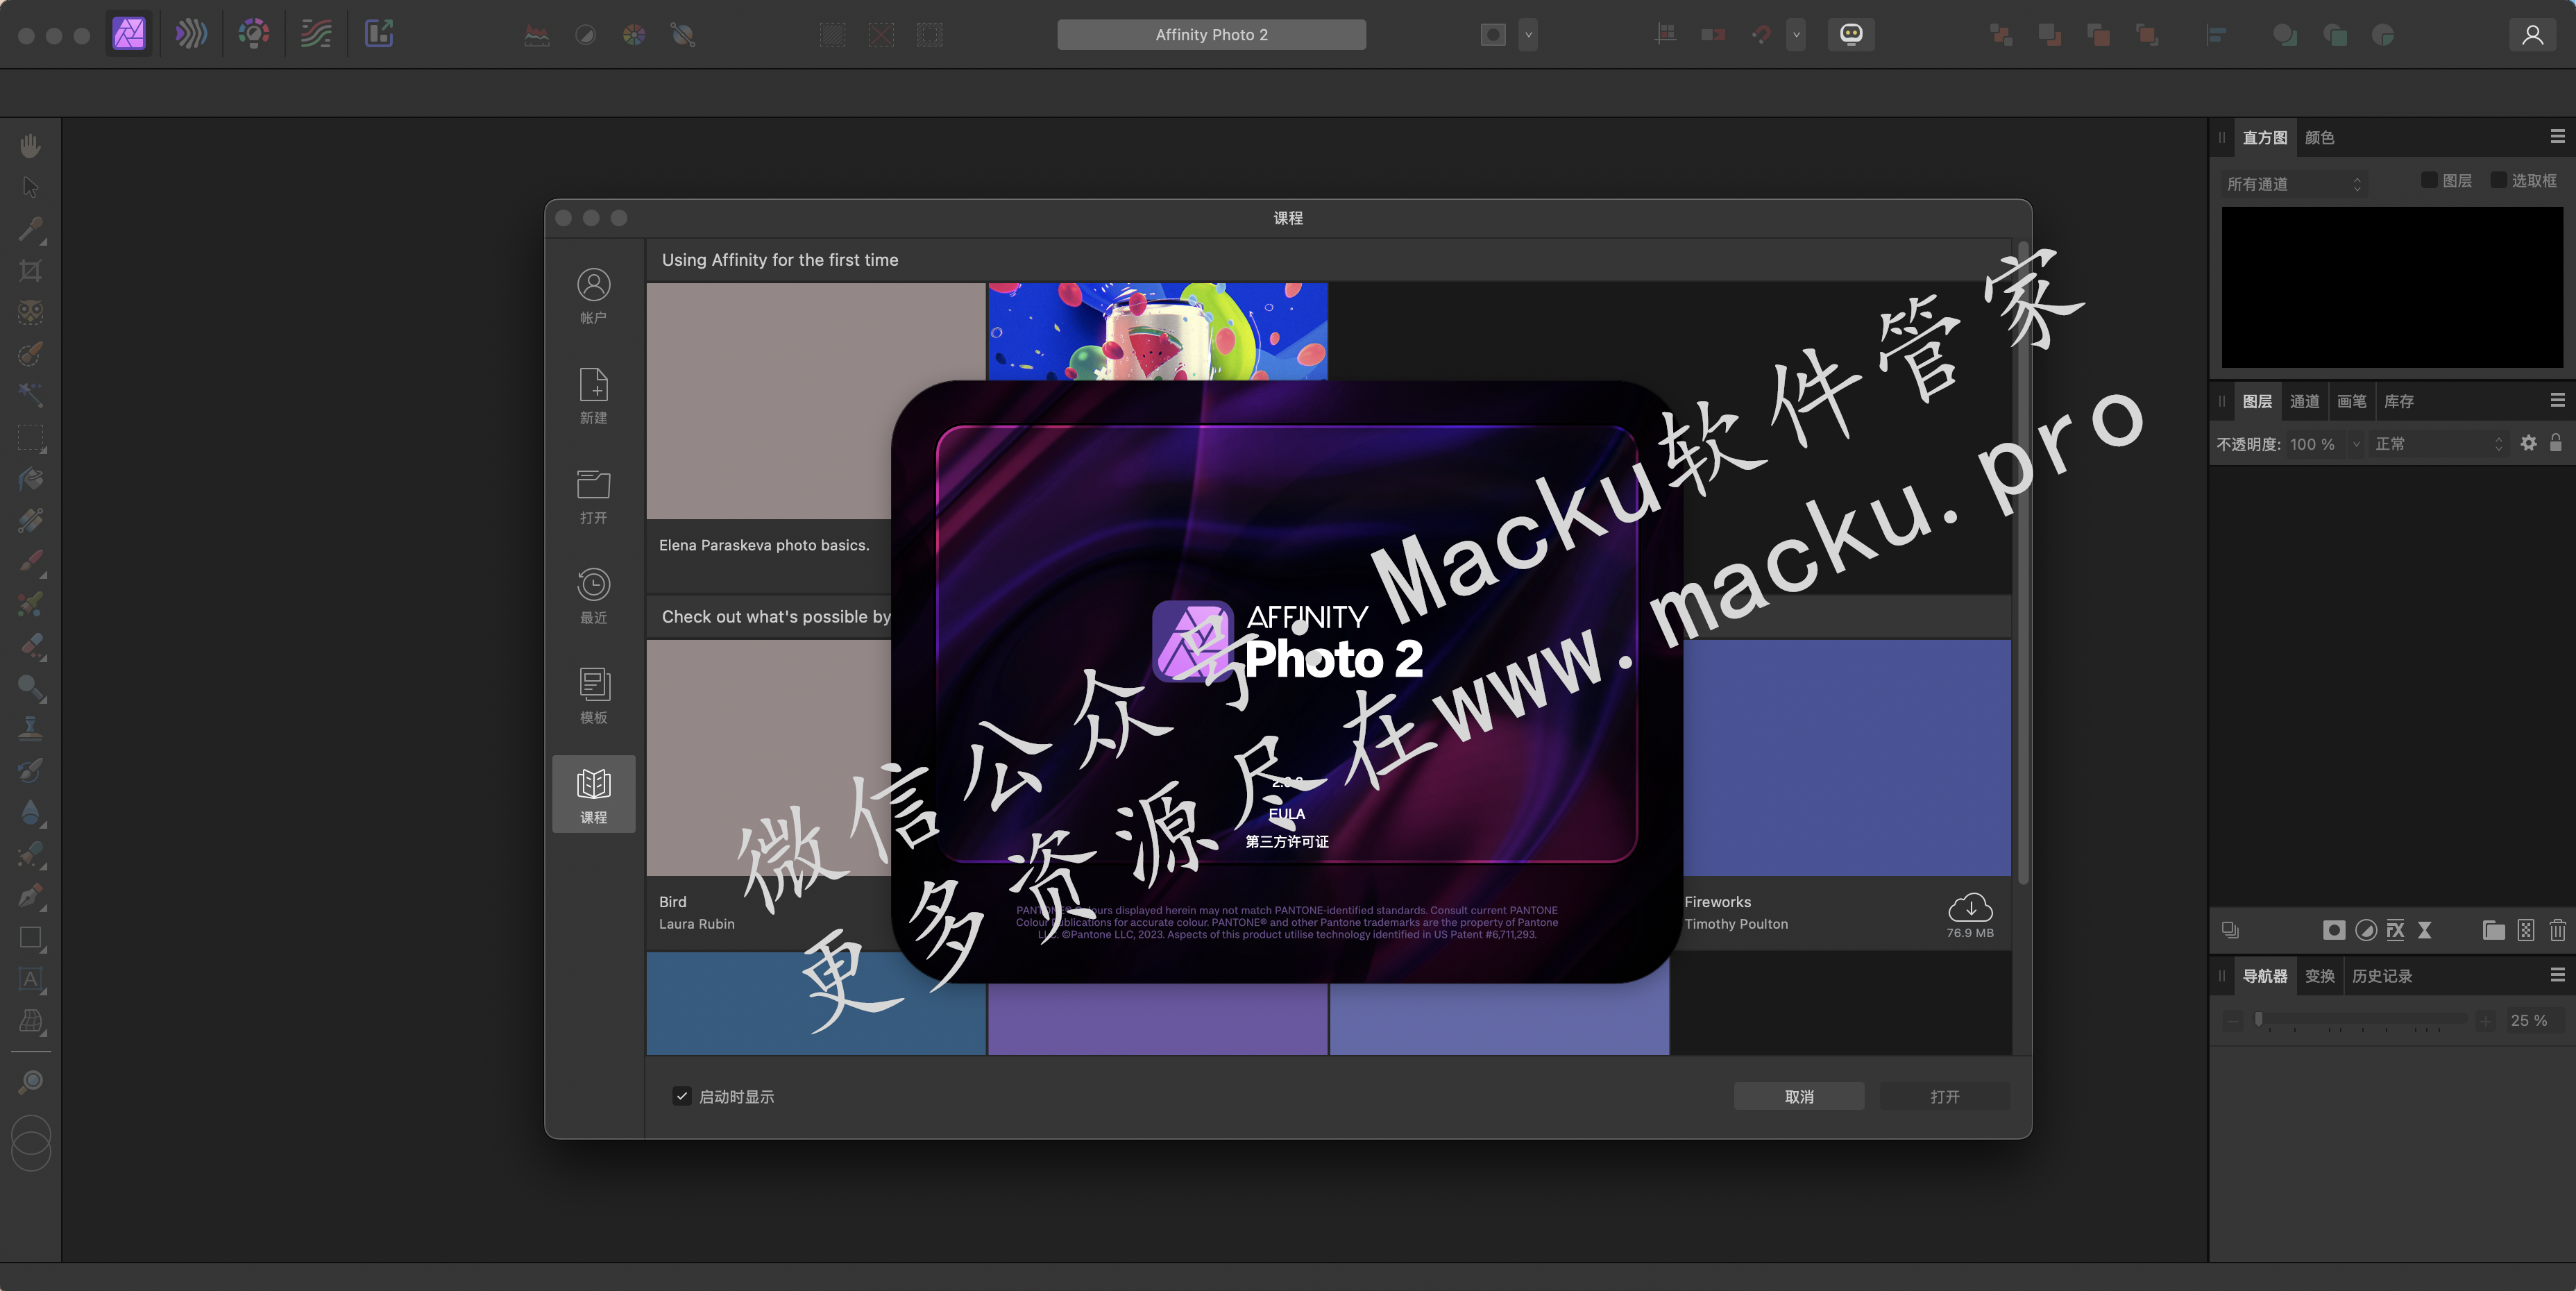This screenshot has height=1291, width=2576.
Task: Add layer effects with fx icon
Action: click(2395, 930)
